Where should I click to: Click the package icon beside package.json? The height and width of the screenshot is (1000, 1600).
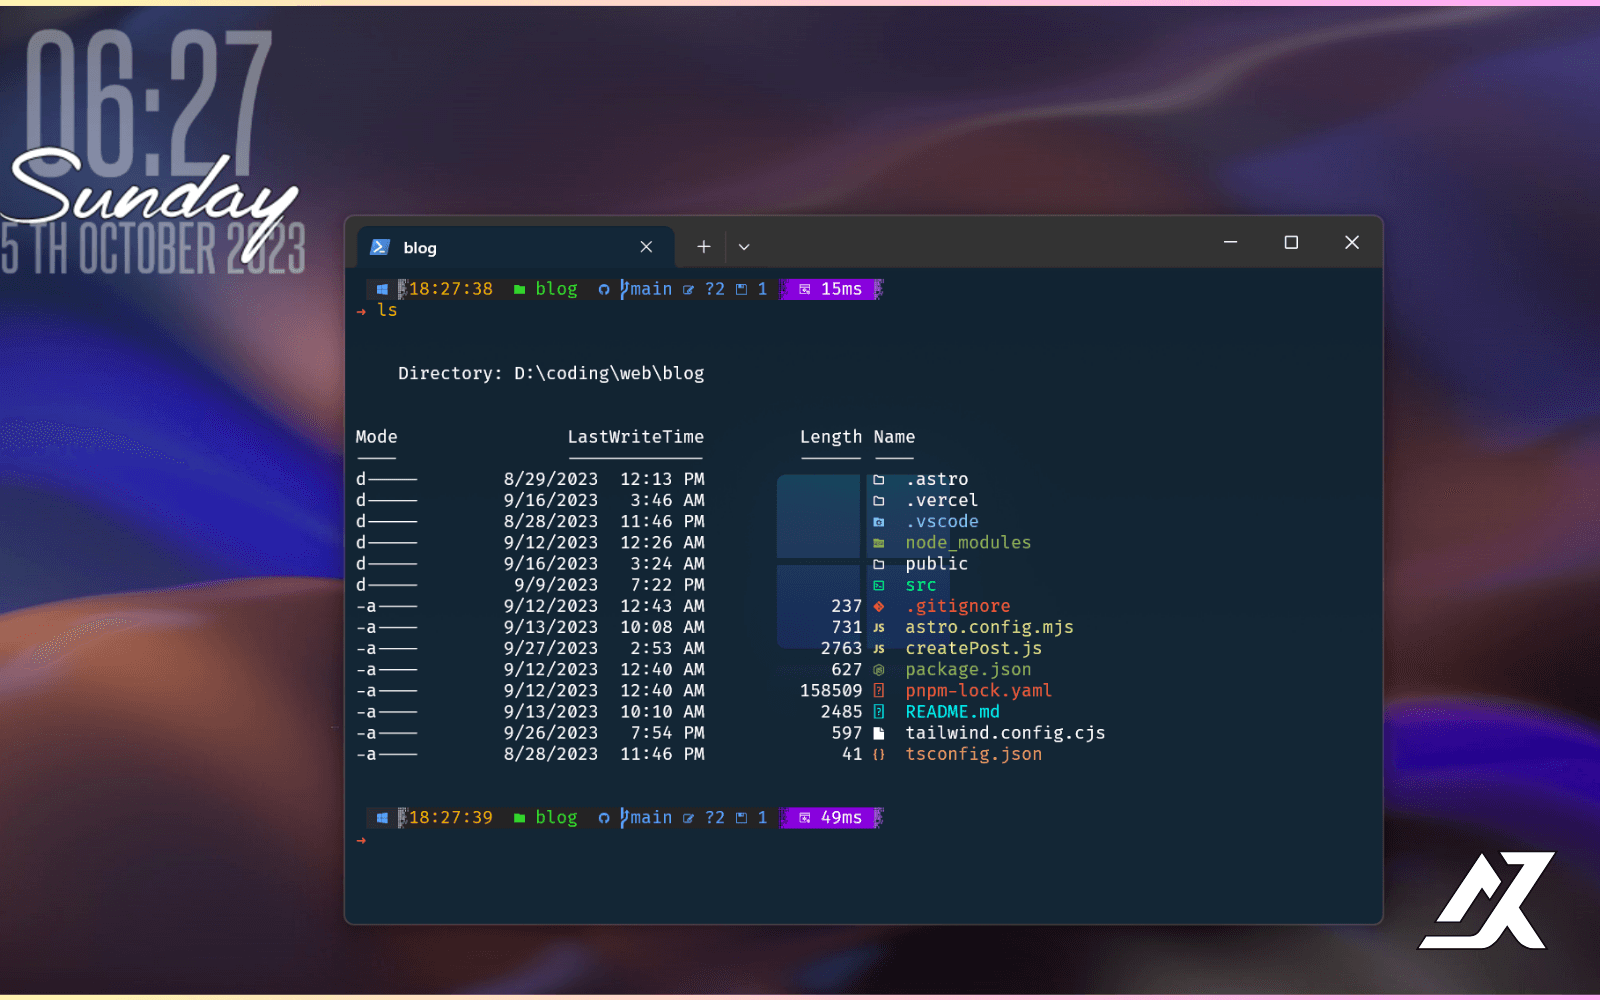(880, 669)
